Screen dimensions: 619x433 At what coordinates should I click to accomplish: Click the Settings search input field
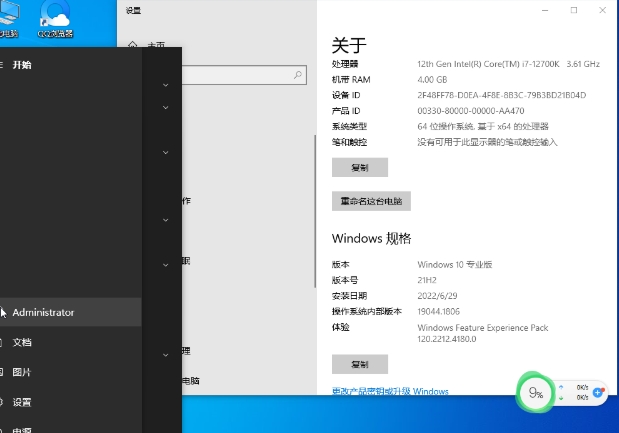(x=240, y=75)
